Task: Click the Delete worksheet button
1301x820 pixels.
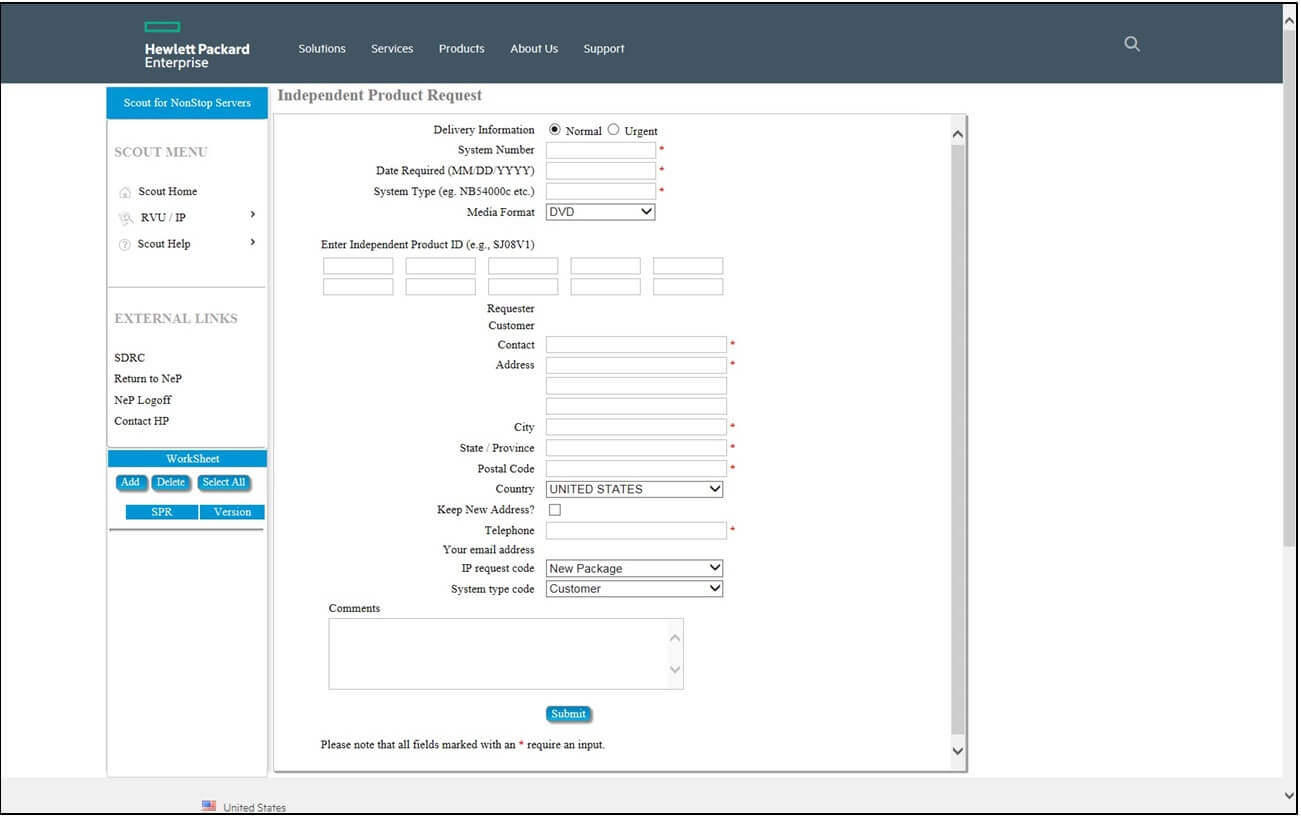Action: (x=171, y=482)
